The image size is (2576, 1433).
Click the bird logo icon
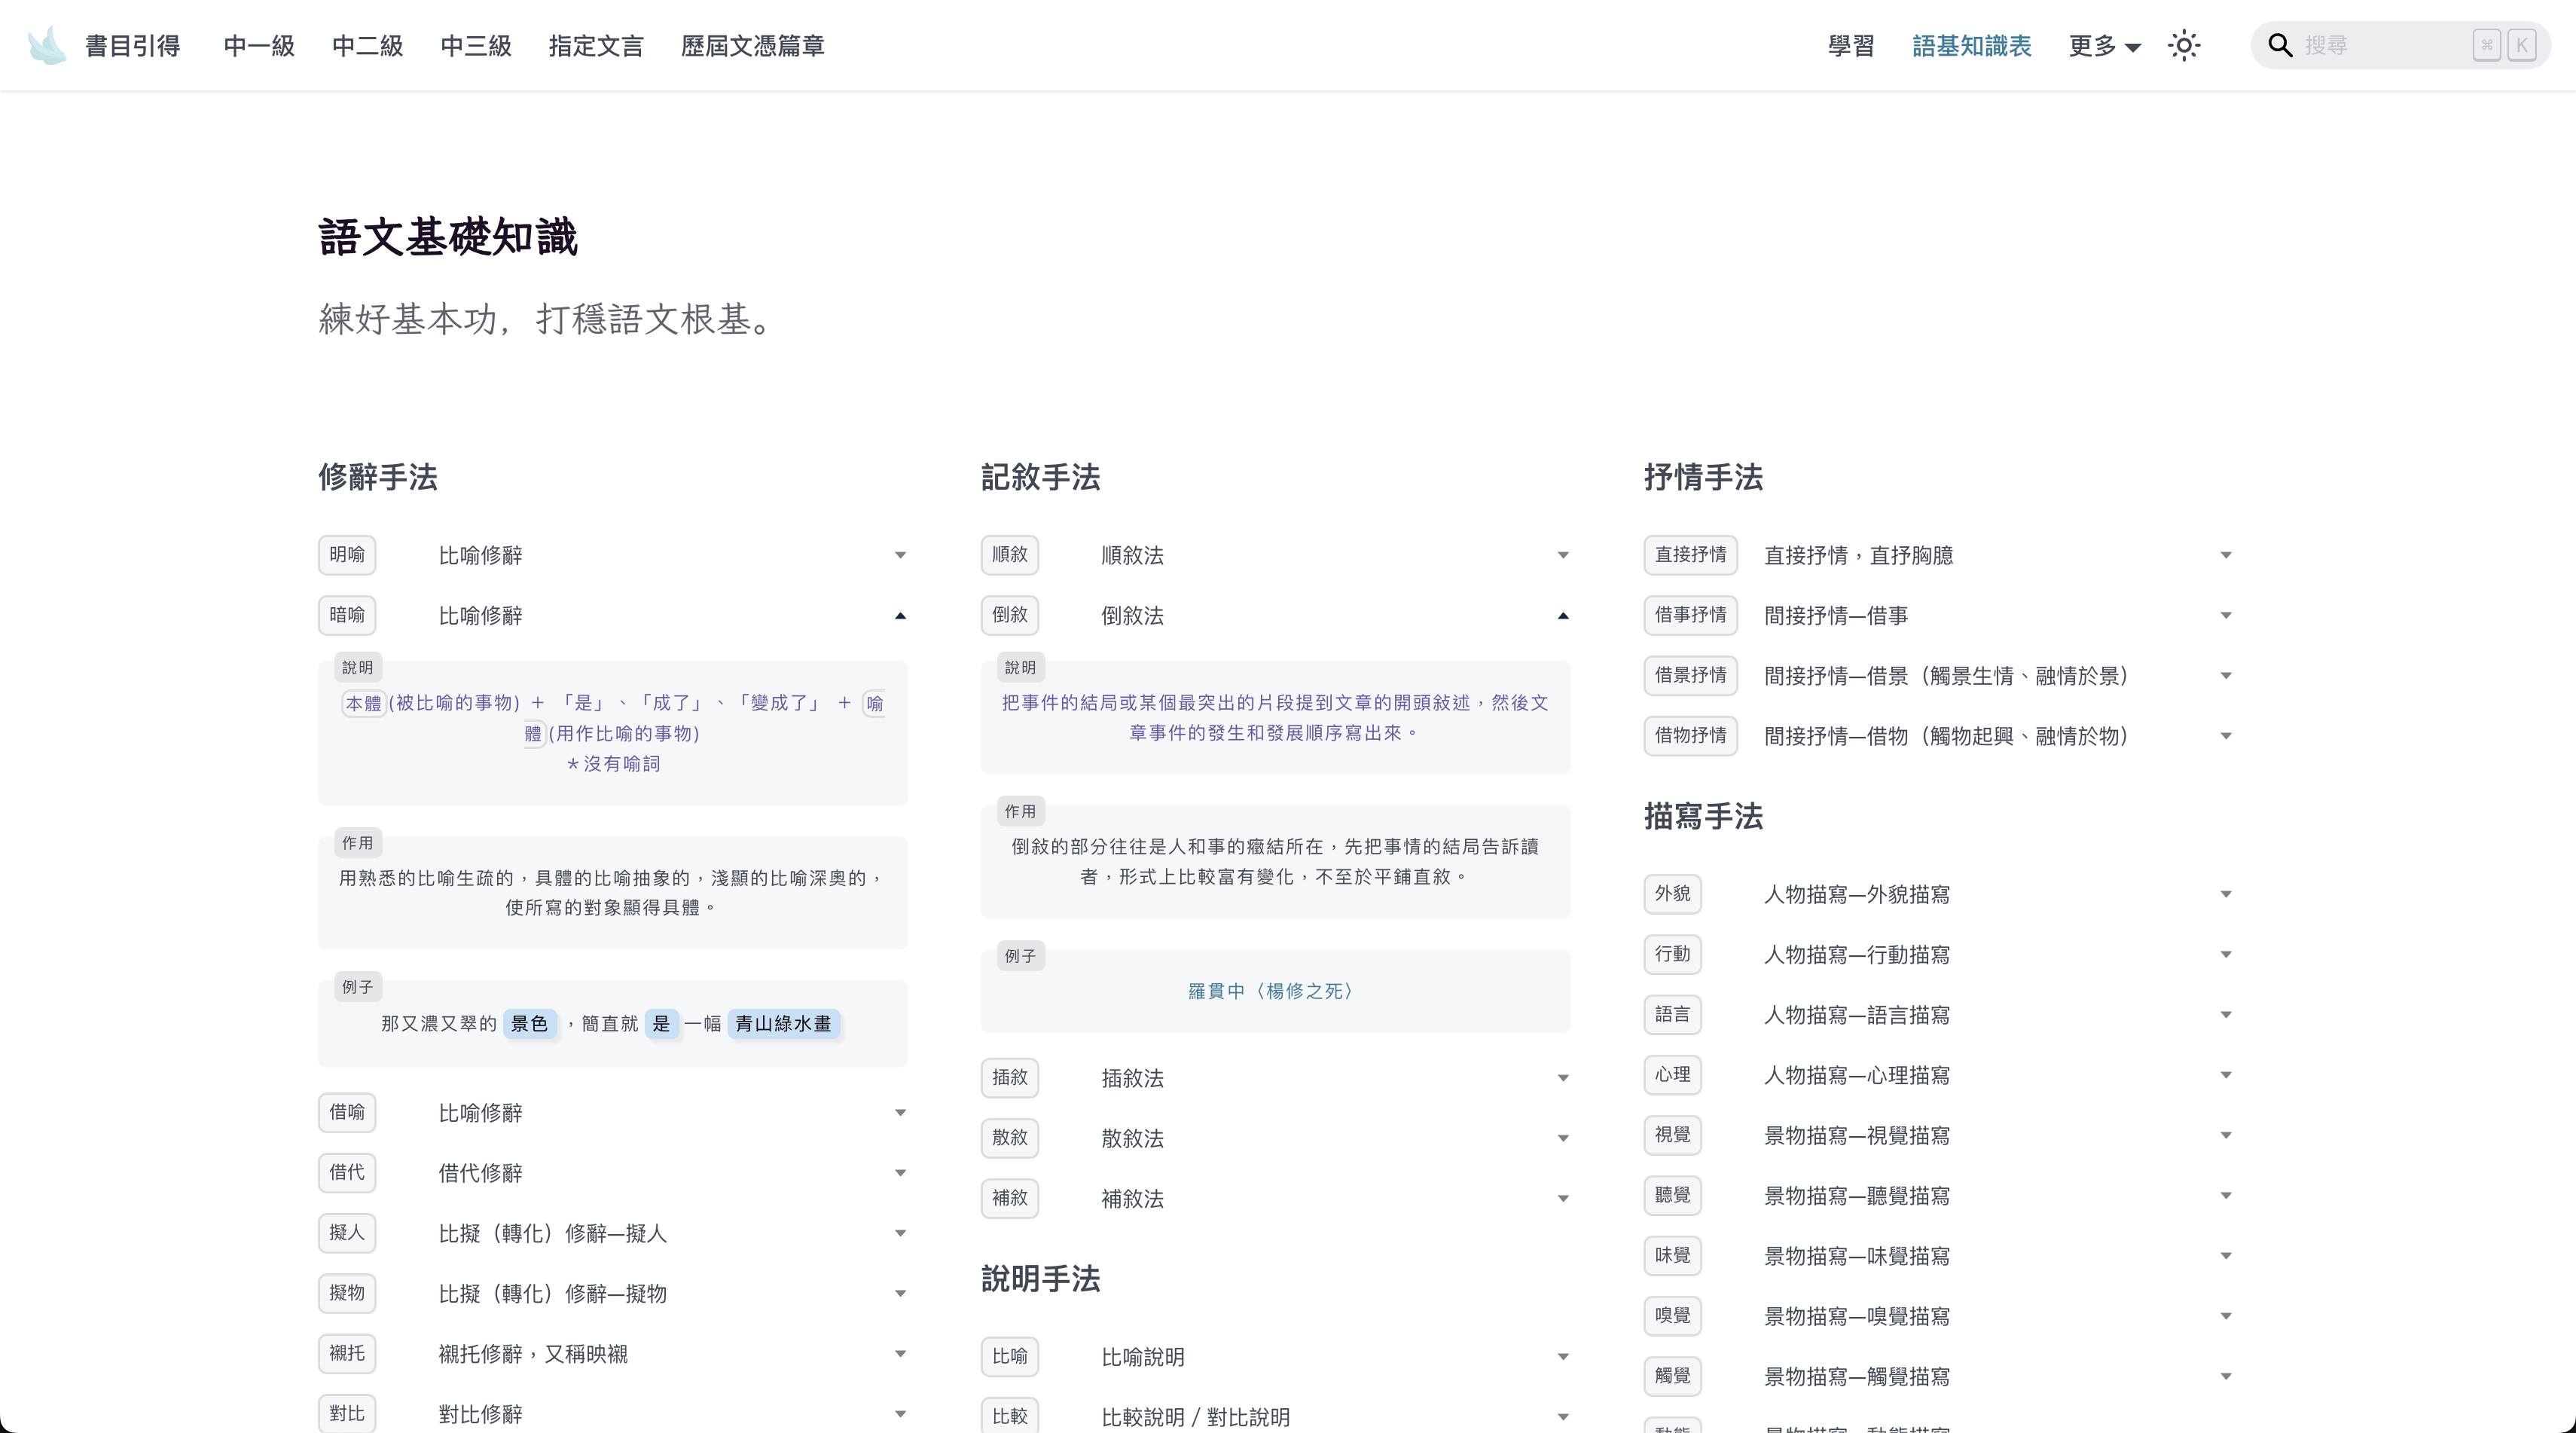tap(47, 46)
